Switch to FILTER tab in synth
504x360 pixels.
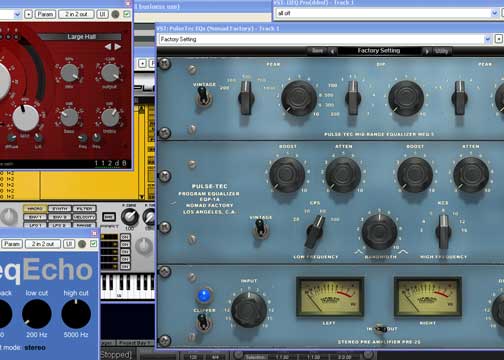(84, 209)
